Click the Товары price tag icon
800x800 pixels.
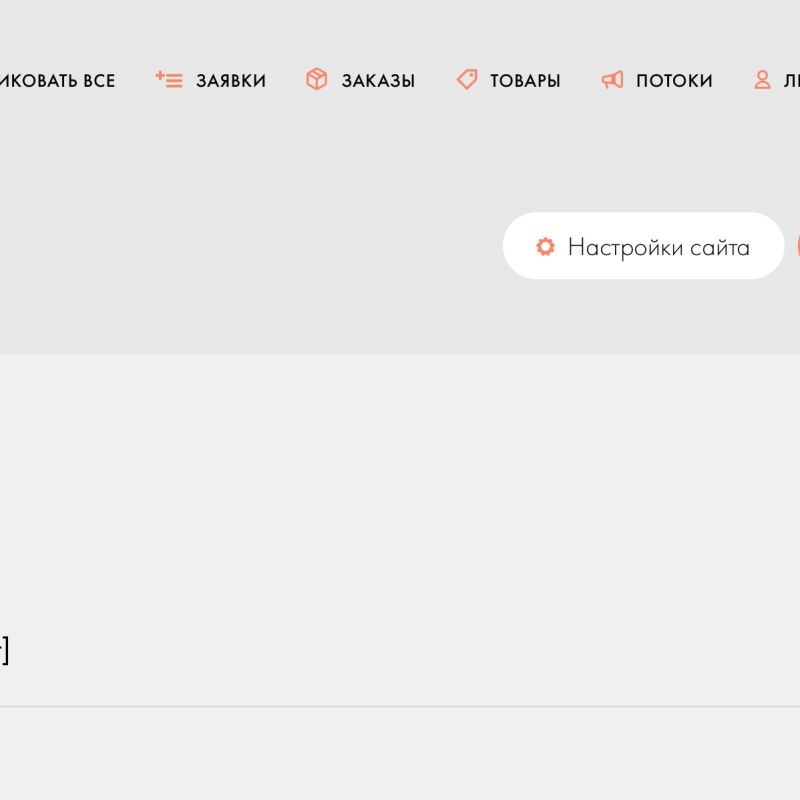click(467, 80)
